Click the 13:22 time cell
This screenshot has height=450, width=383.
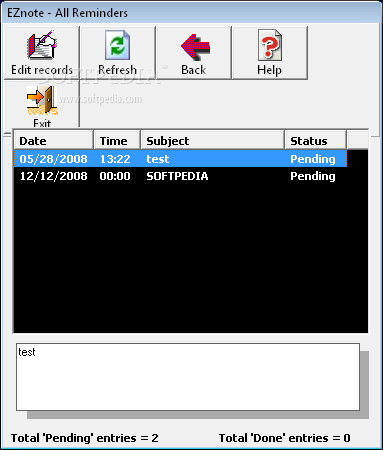[x=115, y=159]
